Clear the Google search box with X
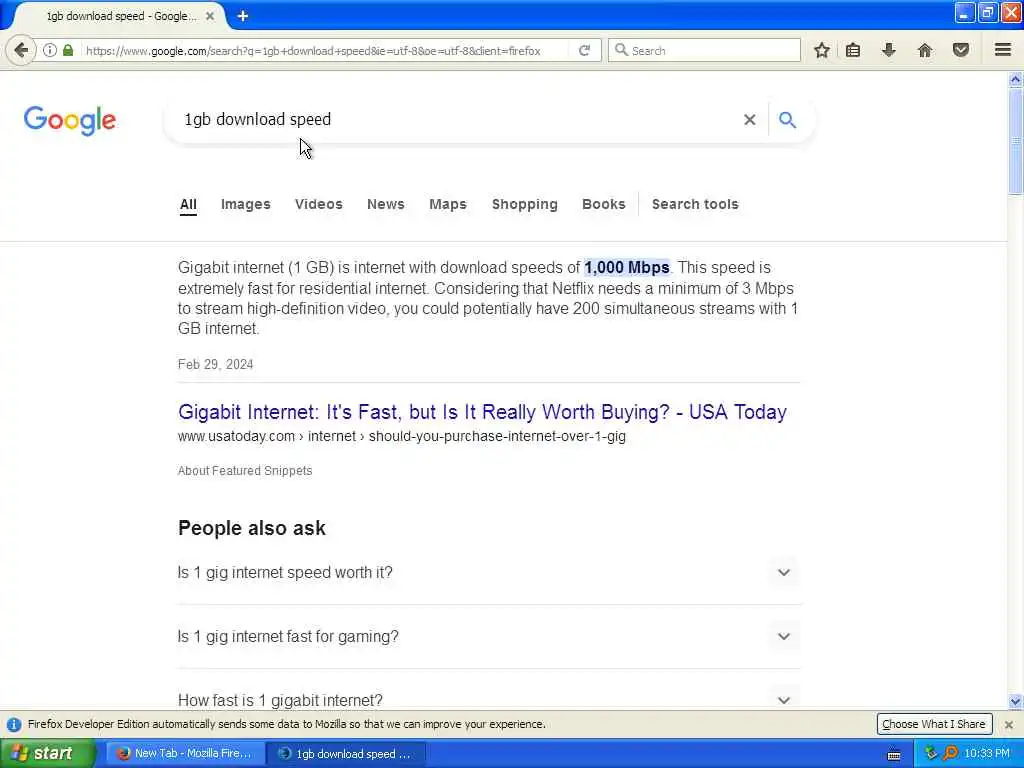Screen dimensions: 1024x768 point(750,120)
